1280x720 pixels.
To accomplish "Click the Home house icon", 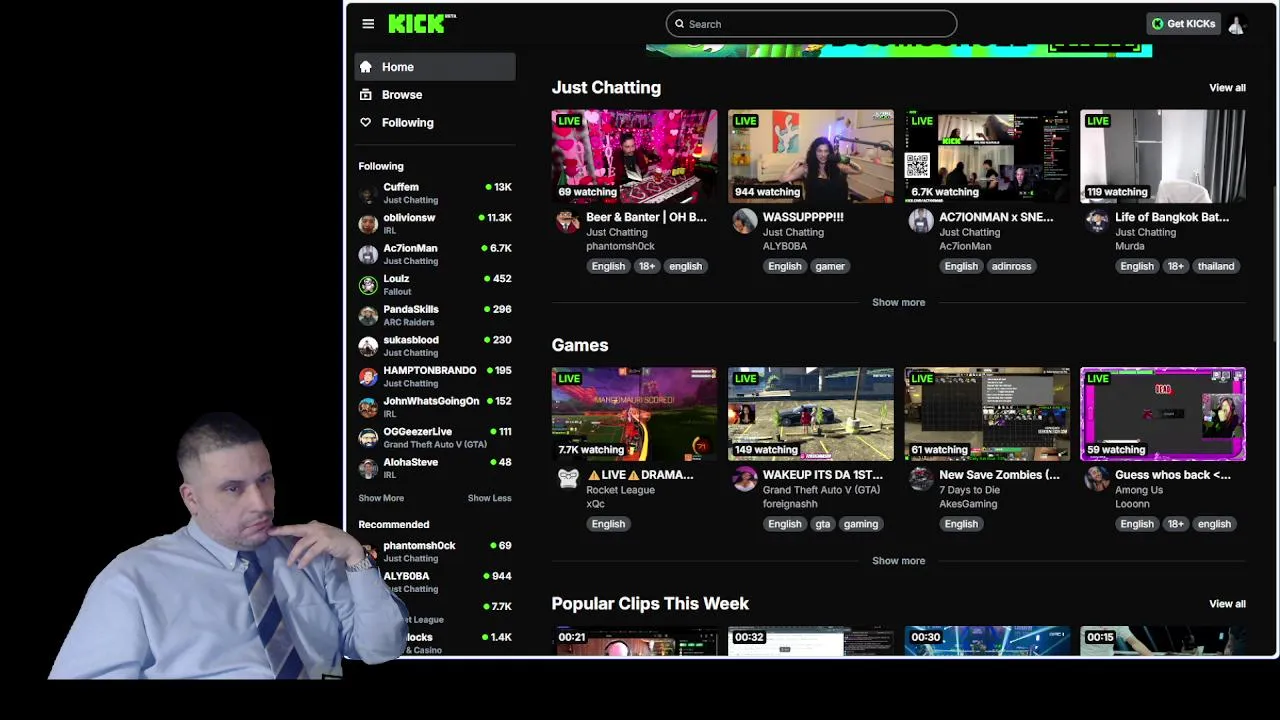I will 366,67.
